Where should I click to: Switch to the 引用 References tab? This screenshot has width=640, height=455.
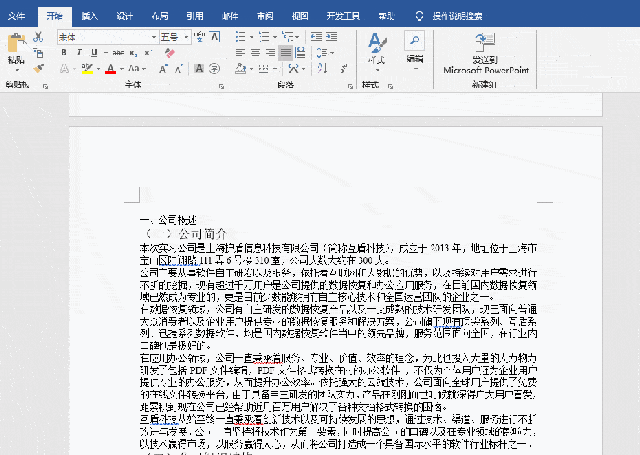(x=195, y=16)
